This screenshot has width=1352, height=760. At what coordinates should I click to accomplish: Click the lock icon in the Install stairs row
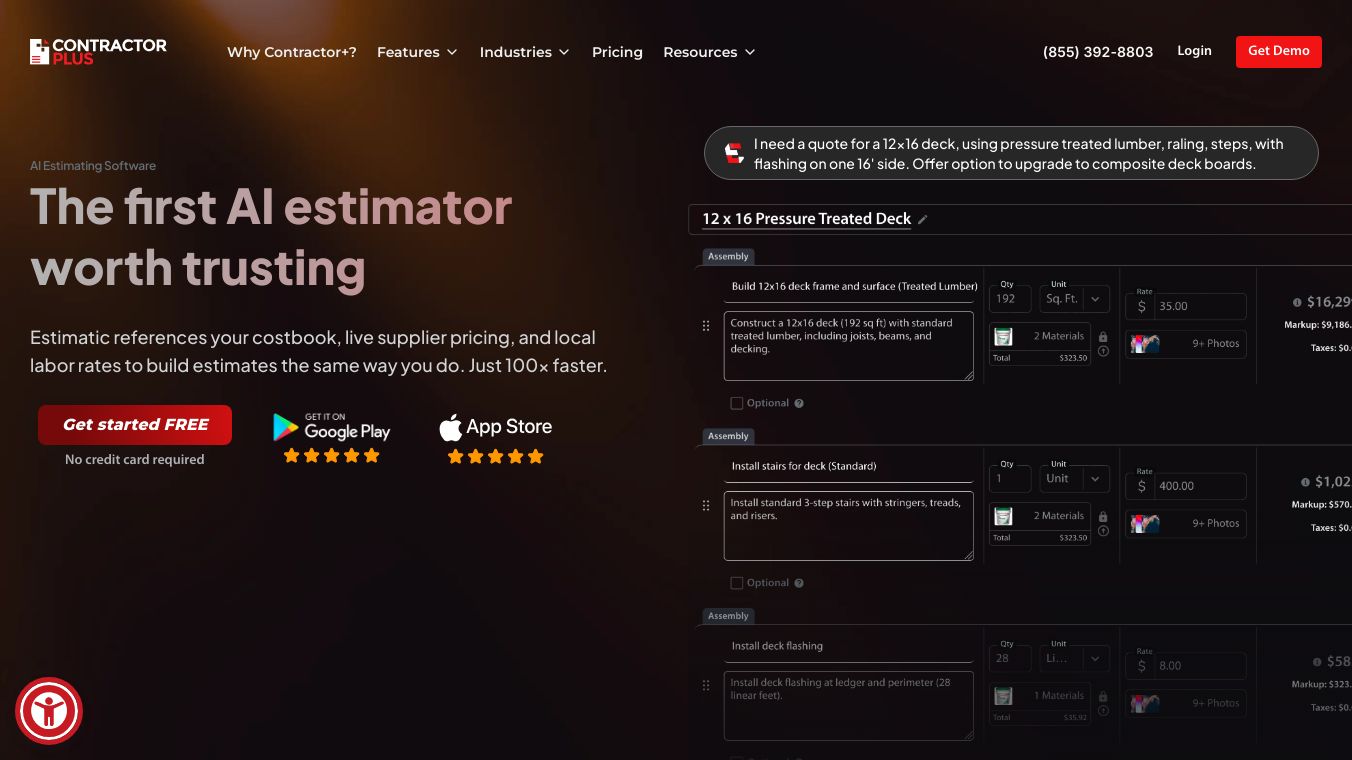(x=1103, y=517)
